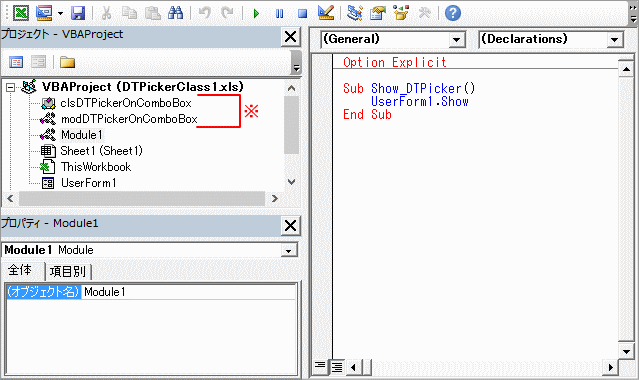639x380 pixels.
Task: Select ThisWorkbook in project tree
Action: coord(96,167)
